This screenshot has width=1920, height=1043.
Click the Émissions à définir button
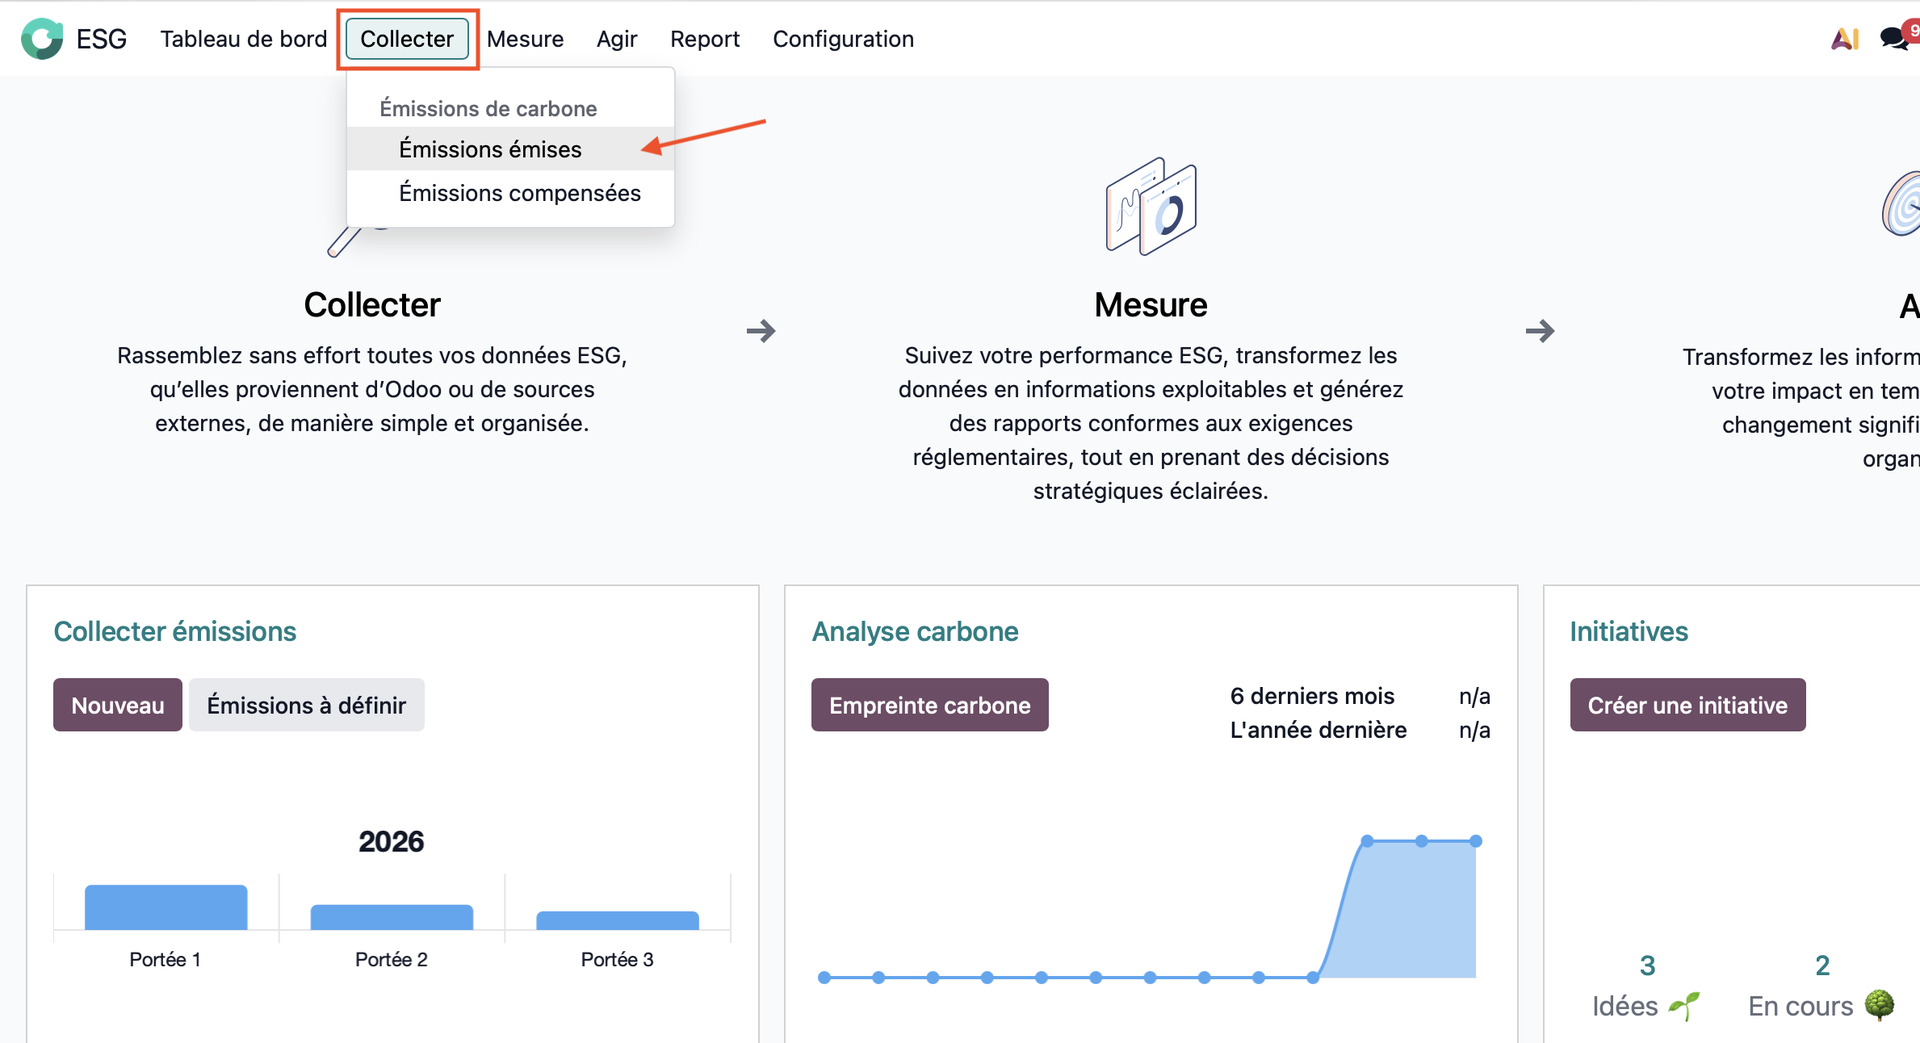pyautogui.click(x=306, y=705)
